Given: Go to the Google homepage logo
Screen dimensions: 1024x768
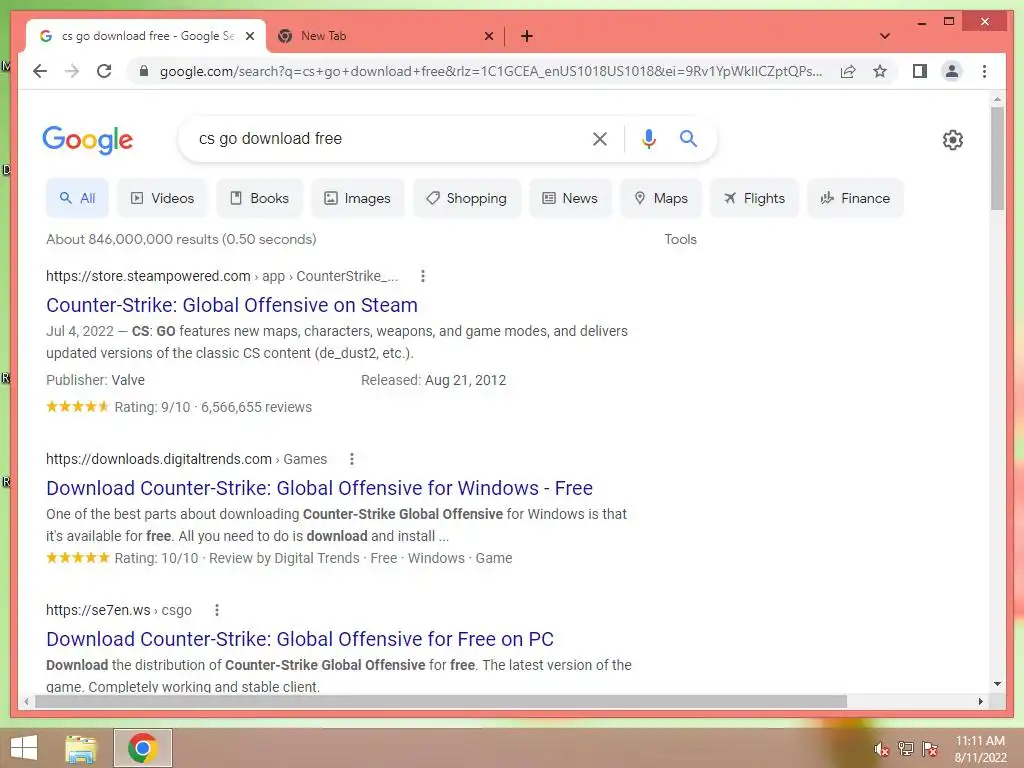Looking at the screenshot, I should 88,140.
